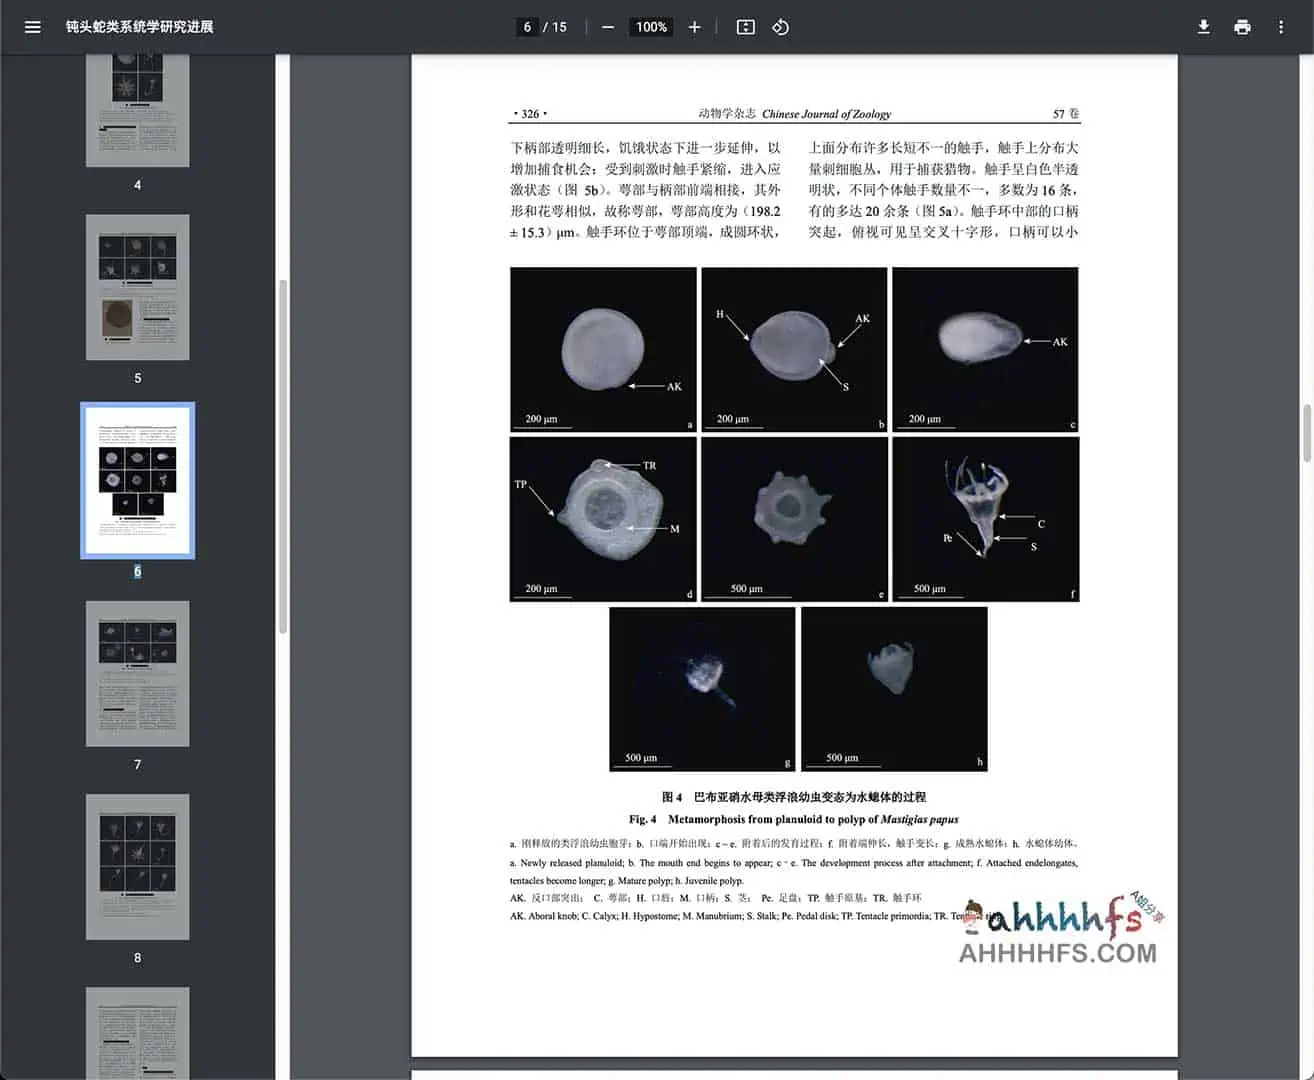Viewport: 1314px width, 1080px height.
Task: Zoom in with the plus icon
Action: (694, 27)
